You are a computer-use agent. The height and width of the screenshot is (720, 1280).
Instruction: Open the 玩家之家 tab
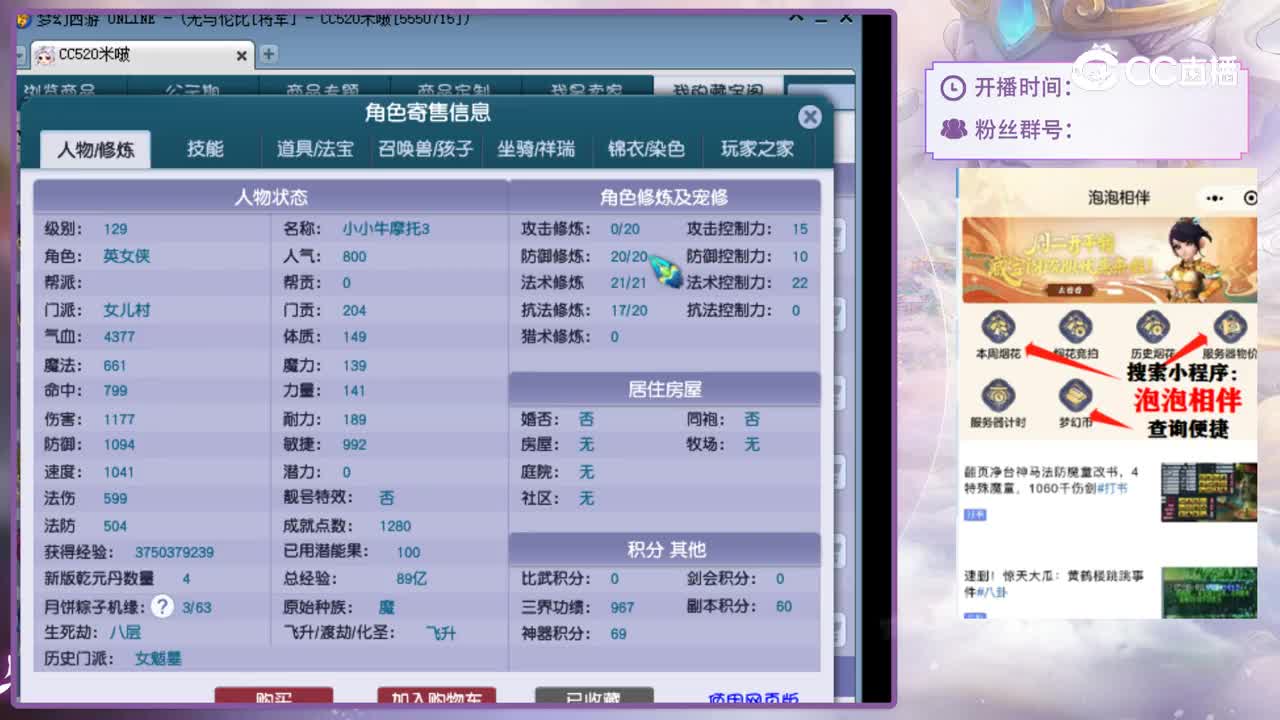(757, 149)
